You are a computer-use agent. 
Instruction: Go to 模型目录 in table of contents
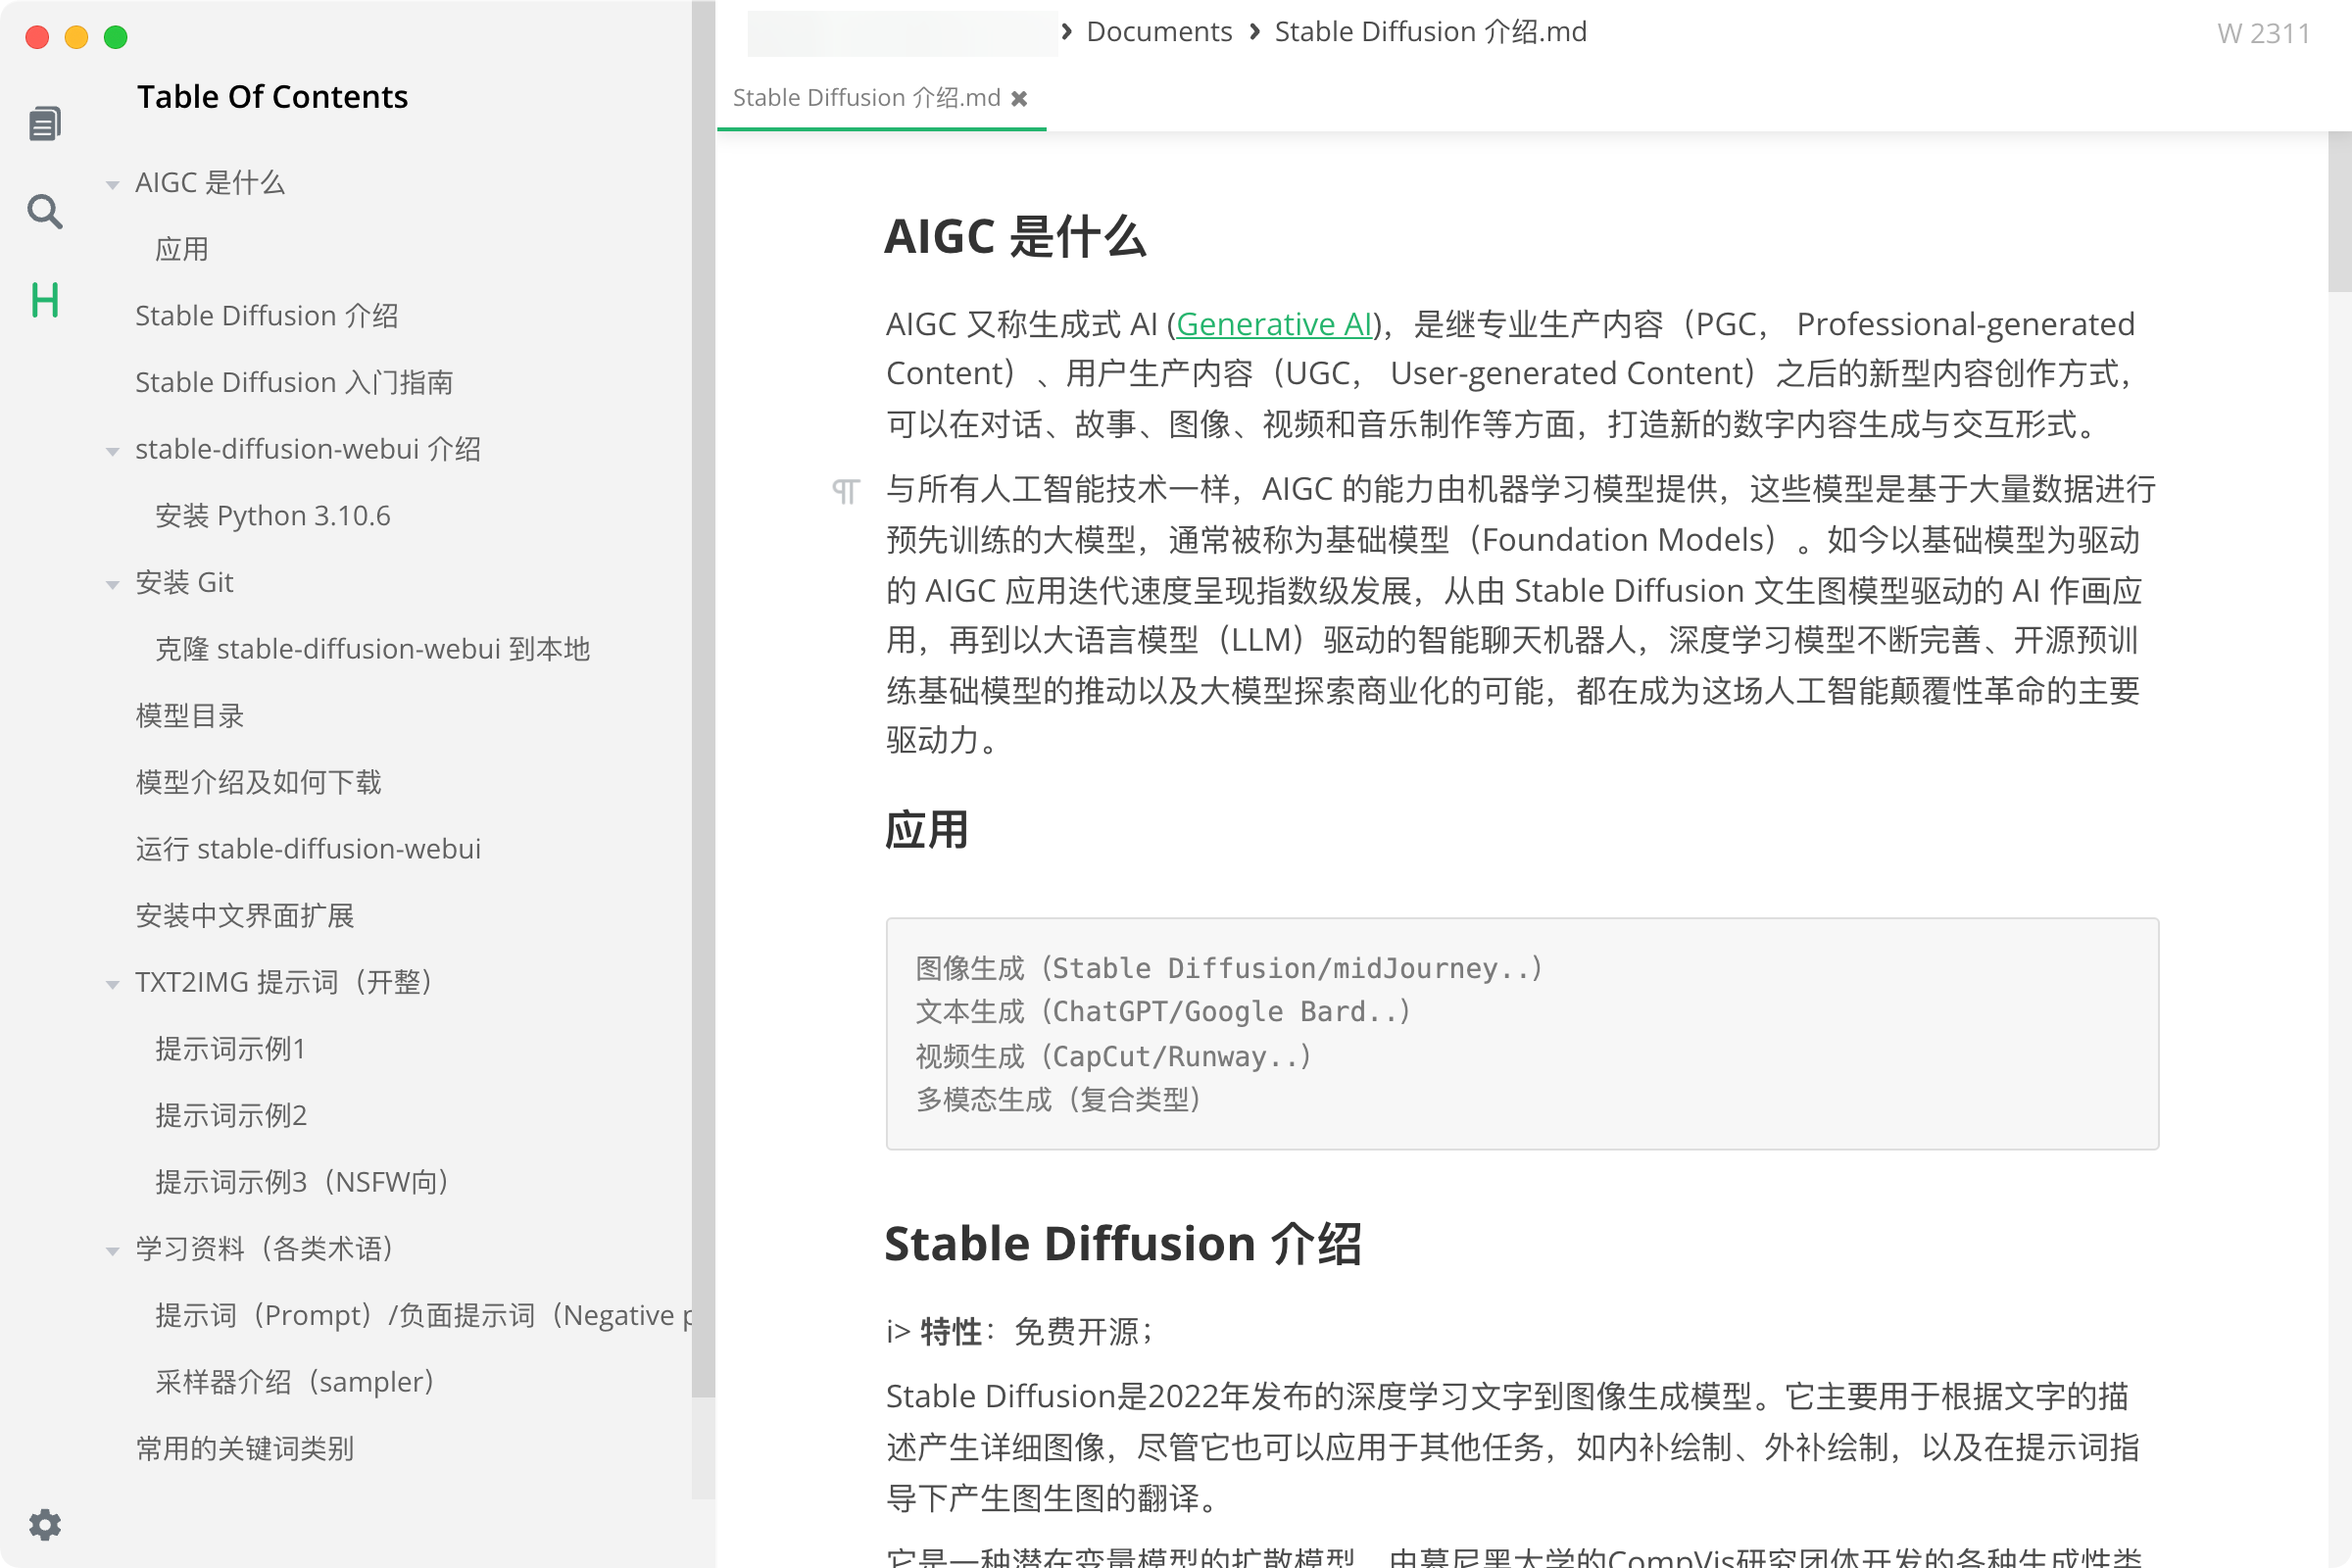(x=190, y=715)
